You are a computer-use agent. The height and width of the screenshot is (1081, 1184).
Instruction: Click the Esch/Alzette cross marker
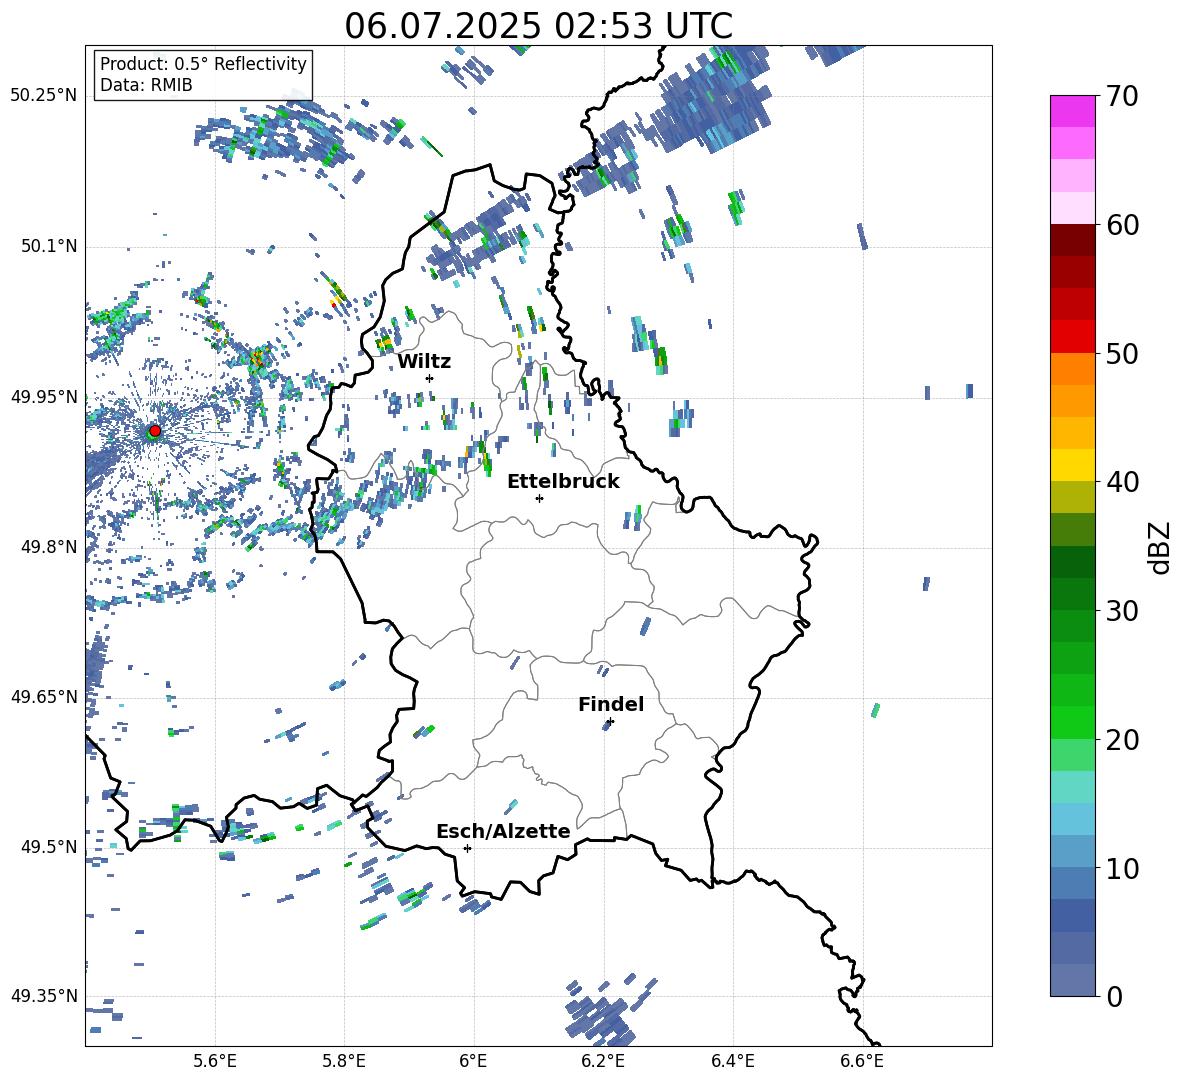pos(467,848)
